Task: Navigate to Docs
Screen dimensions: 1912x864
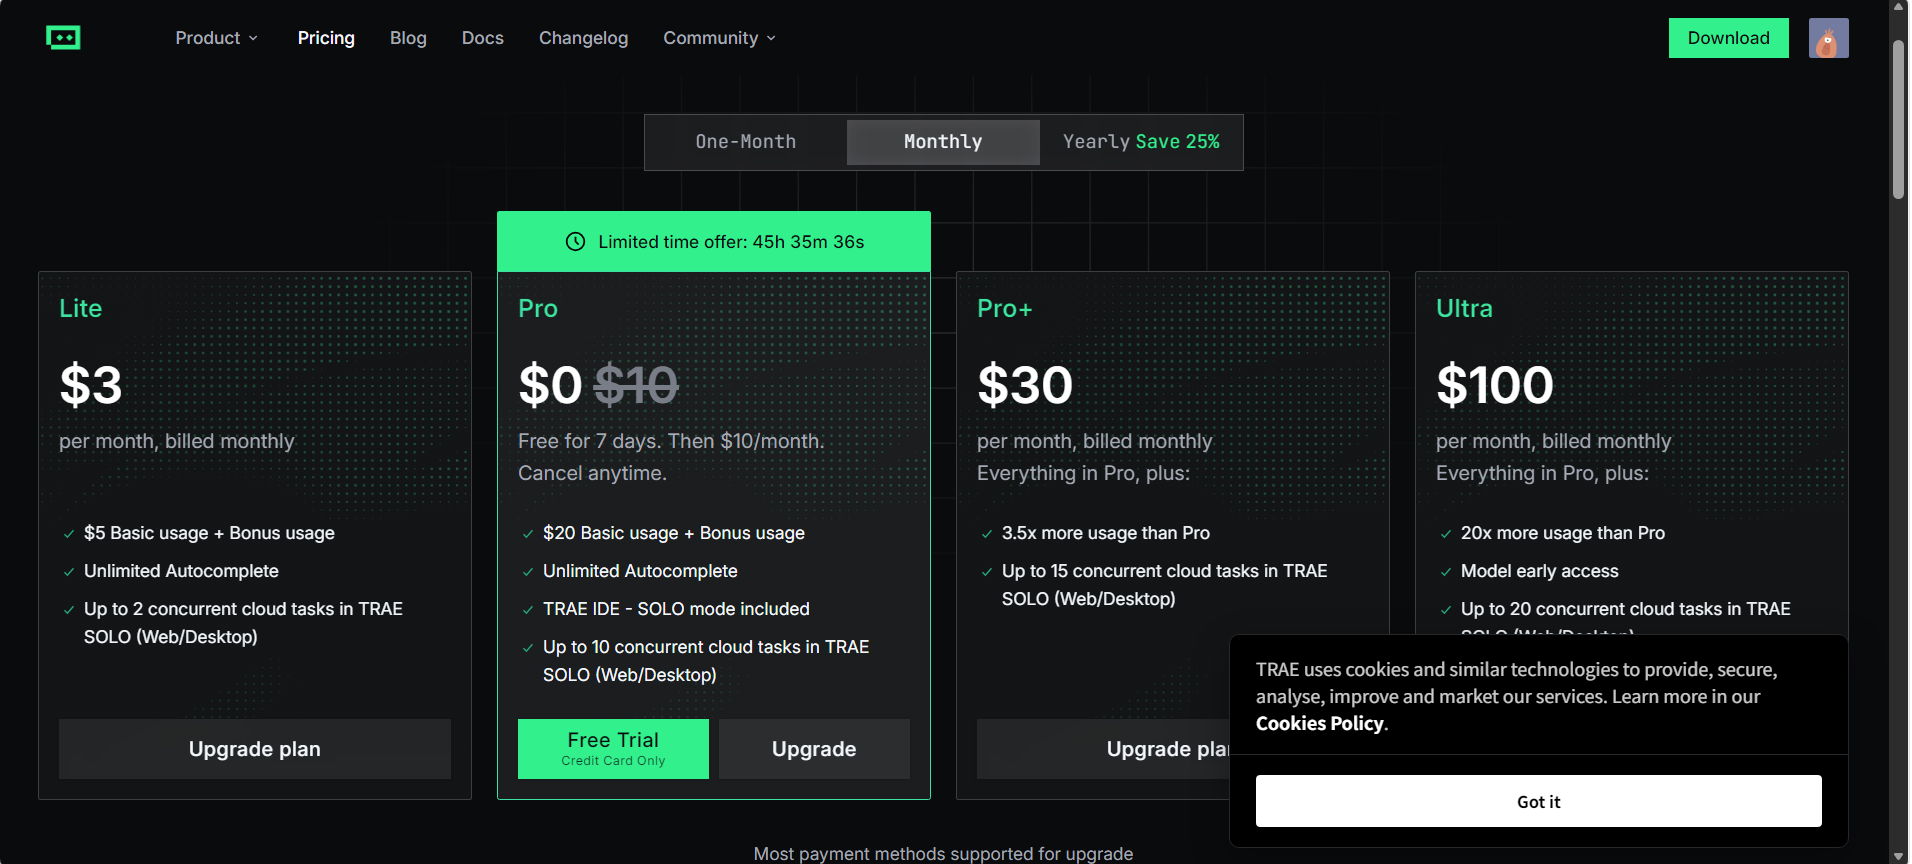Action: click(x=483, y=38)
